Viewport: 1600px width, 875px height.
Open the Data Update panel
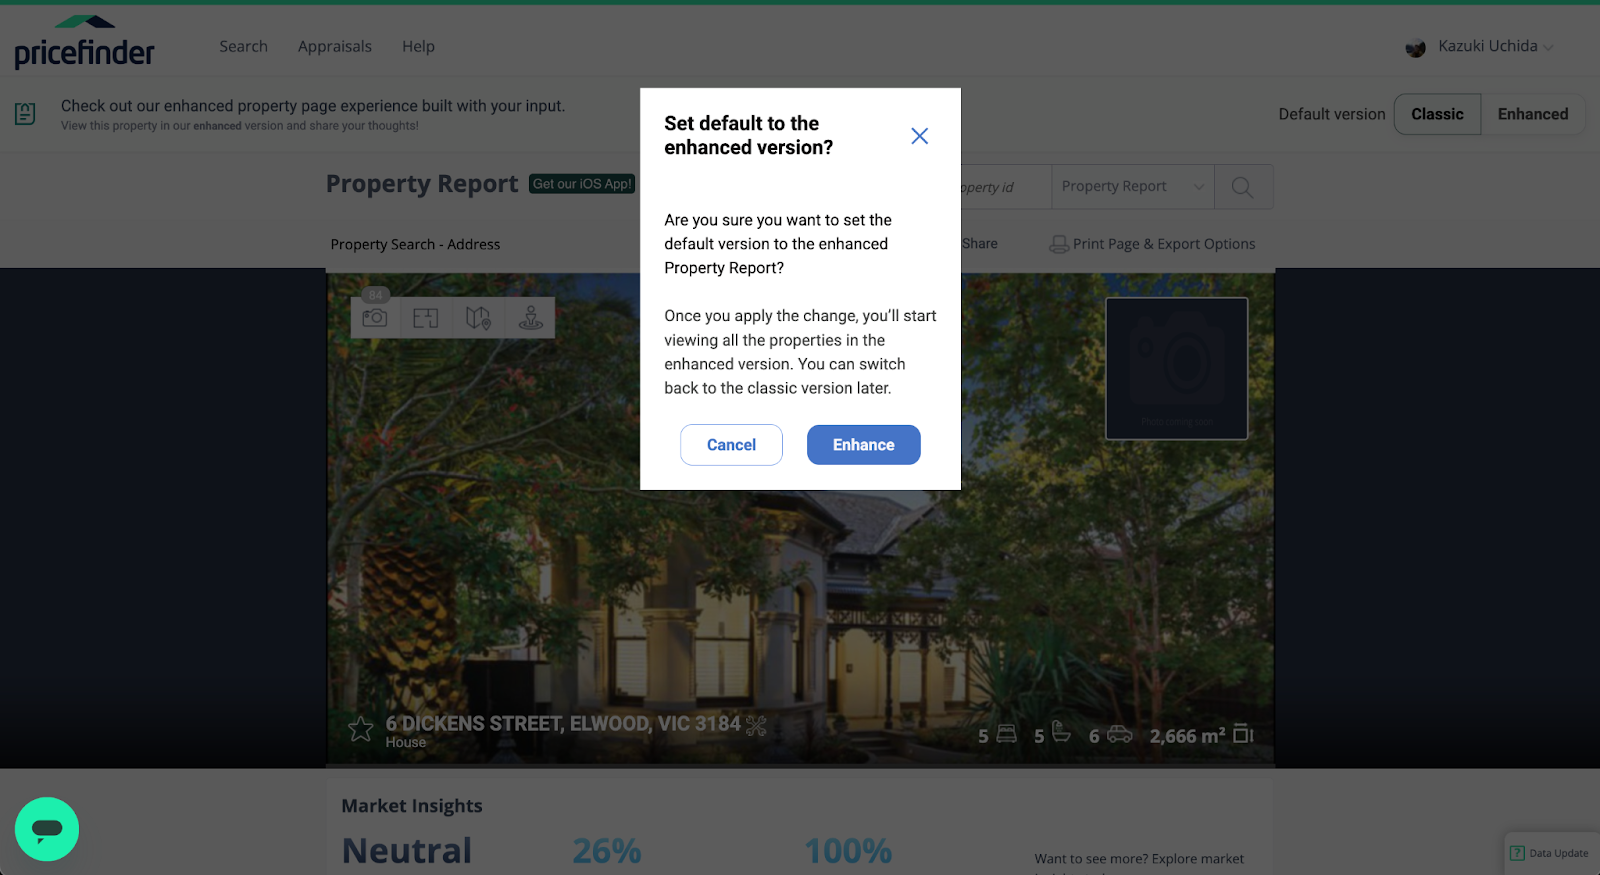[1550, 853]
